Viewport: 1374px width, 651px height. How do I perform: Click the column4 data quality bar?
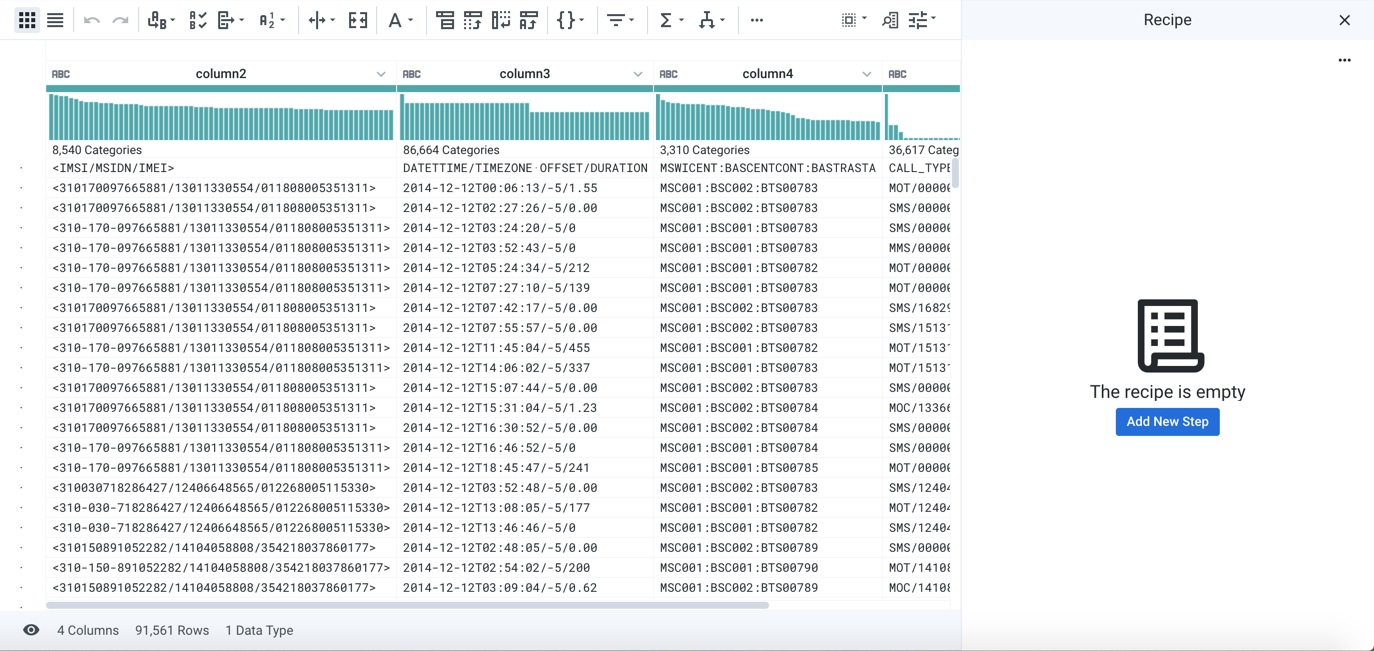(x=769, y=89)
